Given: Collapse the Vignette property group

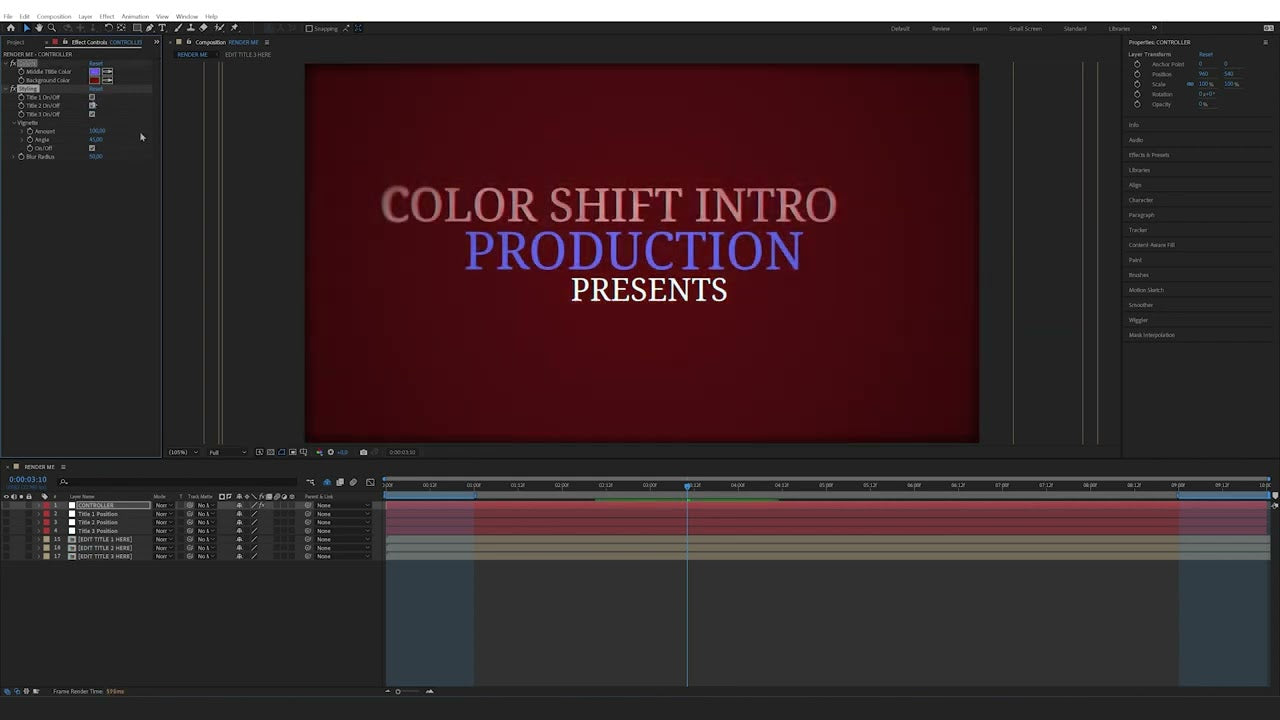Looking at the screenshot, I should click(x=15, y=122).
